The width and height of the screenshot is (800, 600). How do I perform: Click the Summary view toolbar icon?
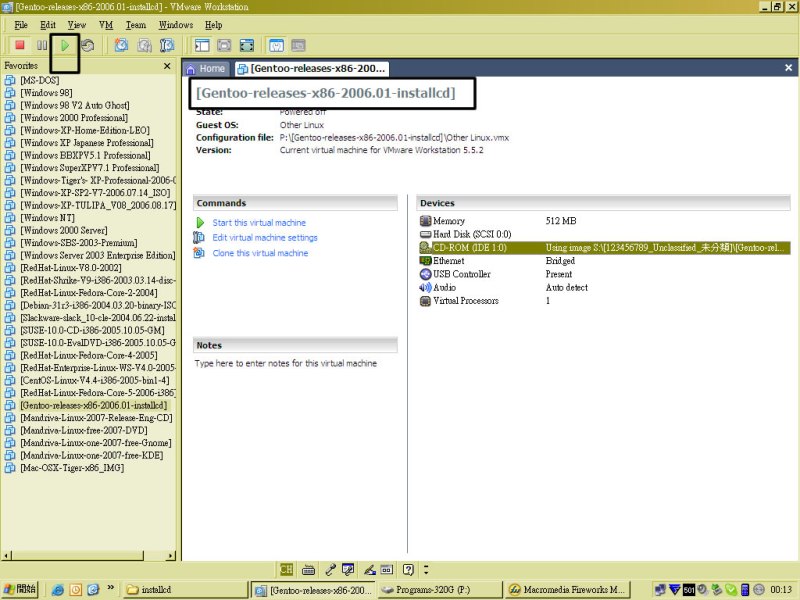click(x=276, y=45)
